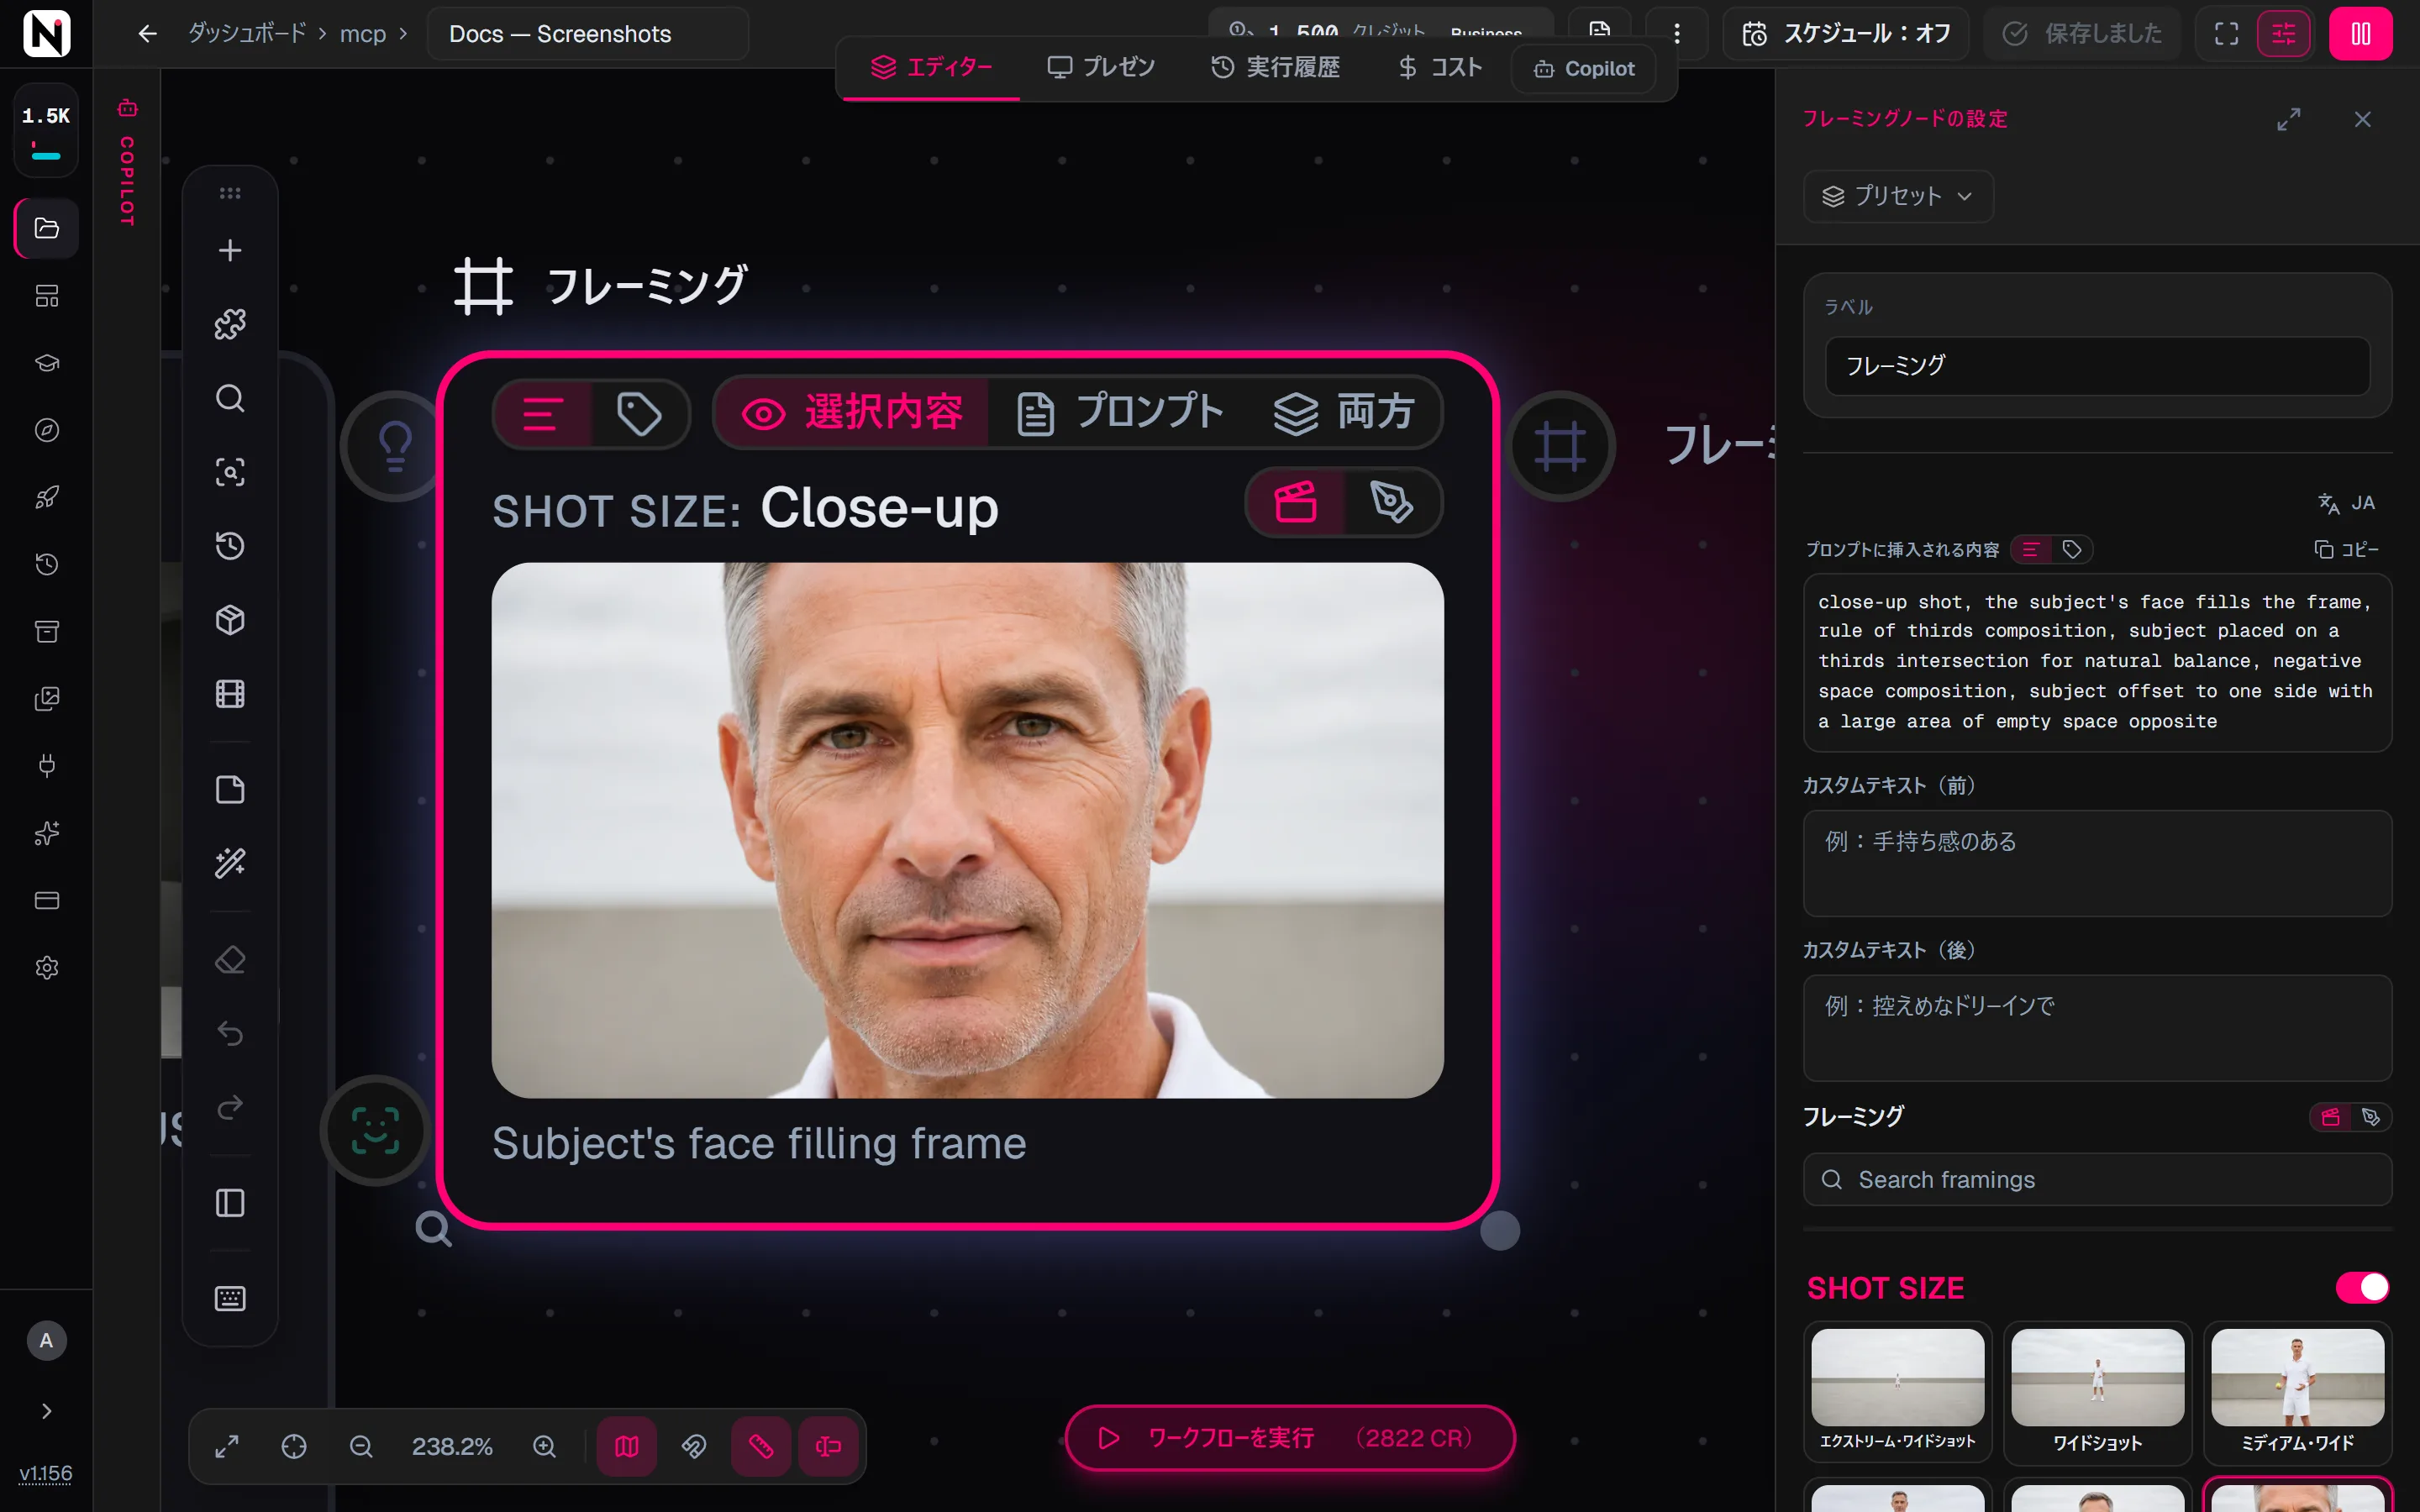This screenshot has height=1512, width=2420.
Task: Click the 3D cube icon in canvas toolbar
Action: tap(230, 620)
